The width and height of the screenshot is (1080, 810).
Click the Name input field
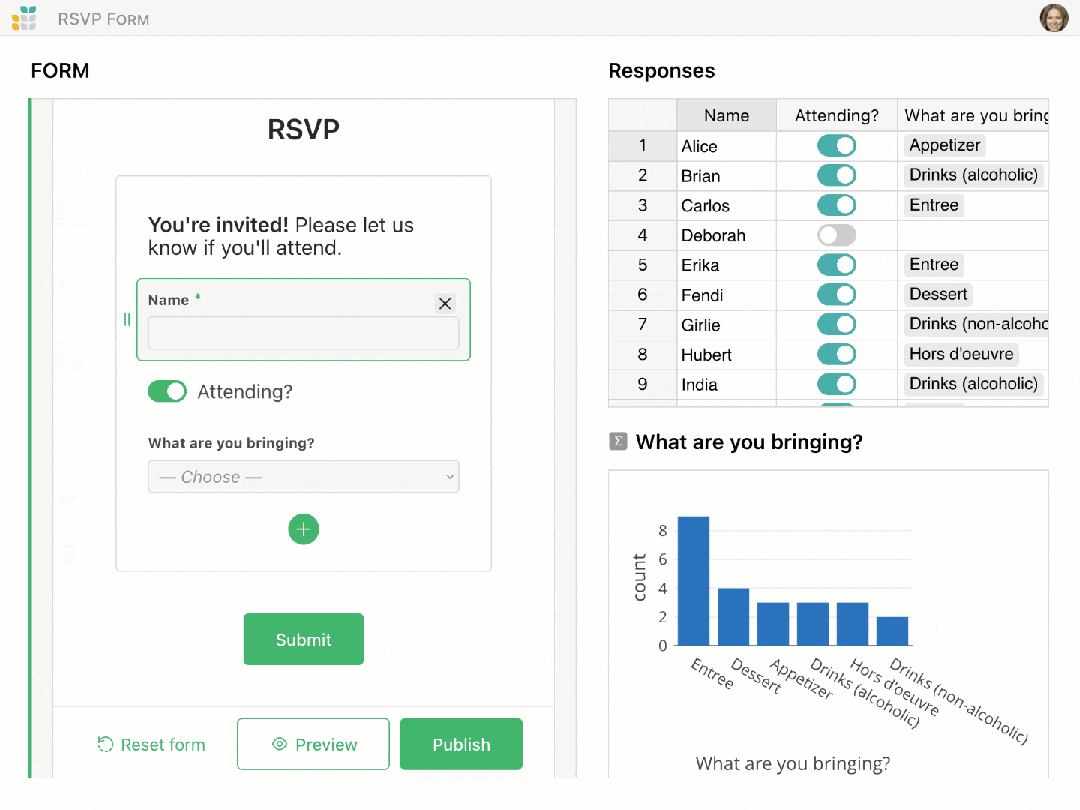click(x=304, y=333)
